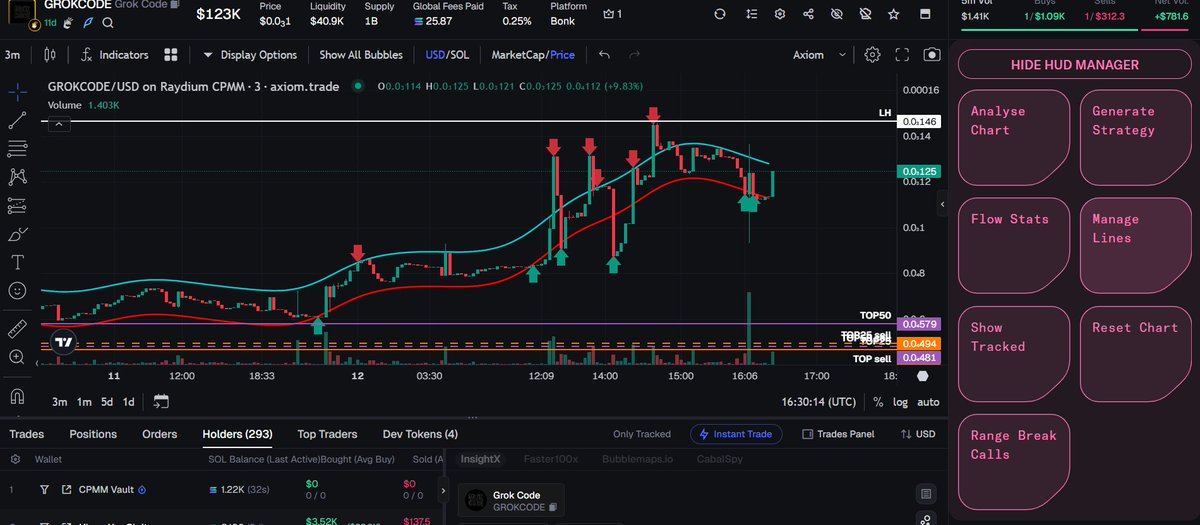Select the trend line drawing tool
The height and width of the screenshot is (525, 1200).
[17, 120]
